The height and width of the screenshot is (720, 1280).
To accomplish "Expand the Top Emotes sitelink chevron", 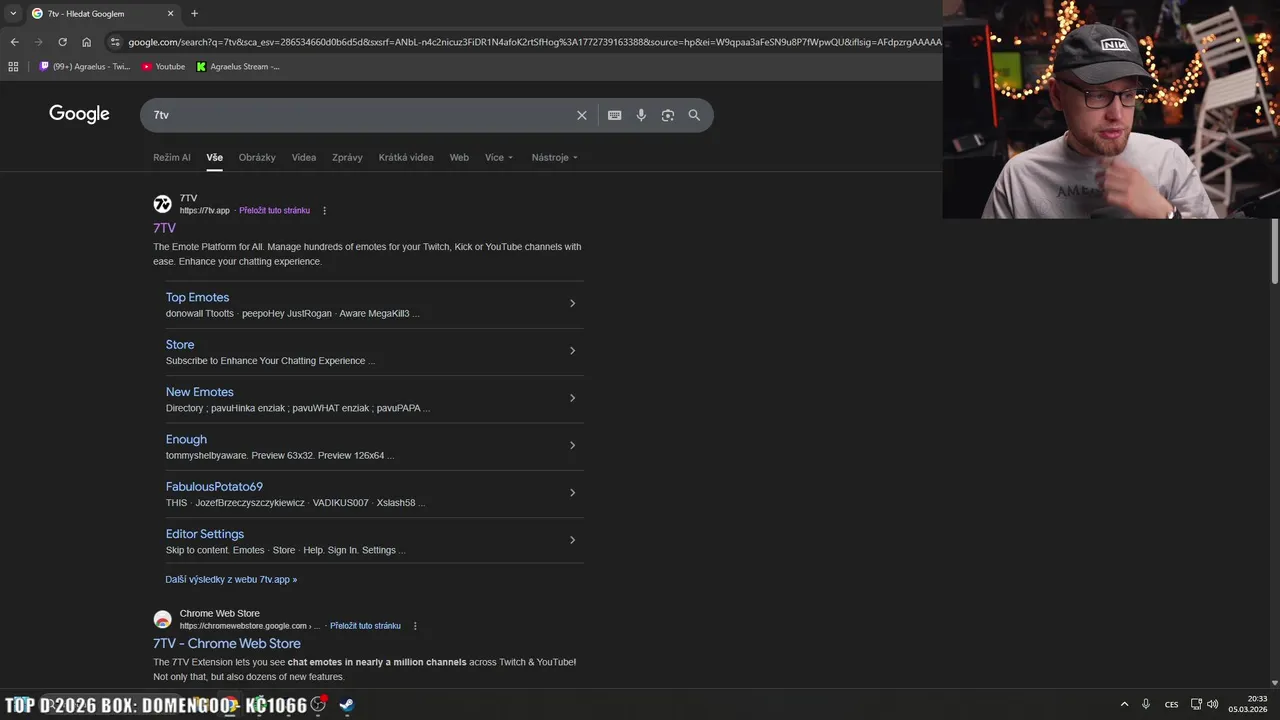I will 572,303.
